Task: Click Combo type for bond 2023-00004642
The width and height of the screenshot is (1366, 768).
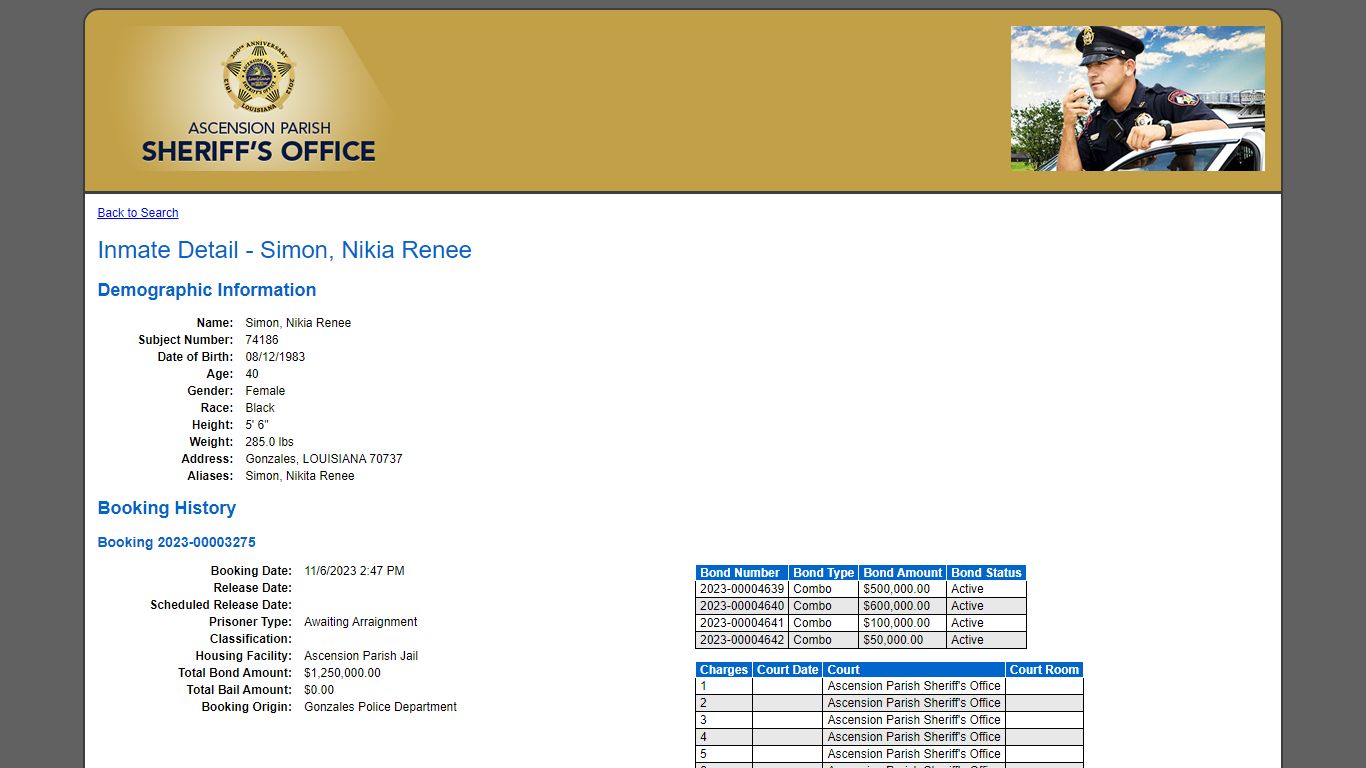Action: [824, 640]
